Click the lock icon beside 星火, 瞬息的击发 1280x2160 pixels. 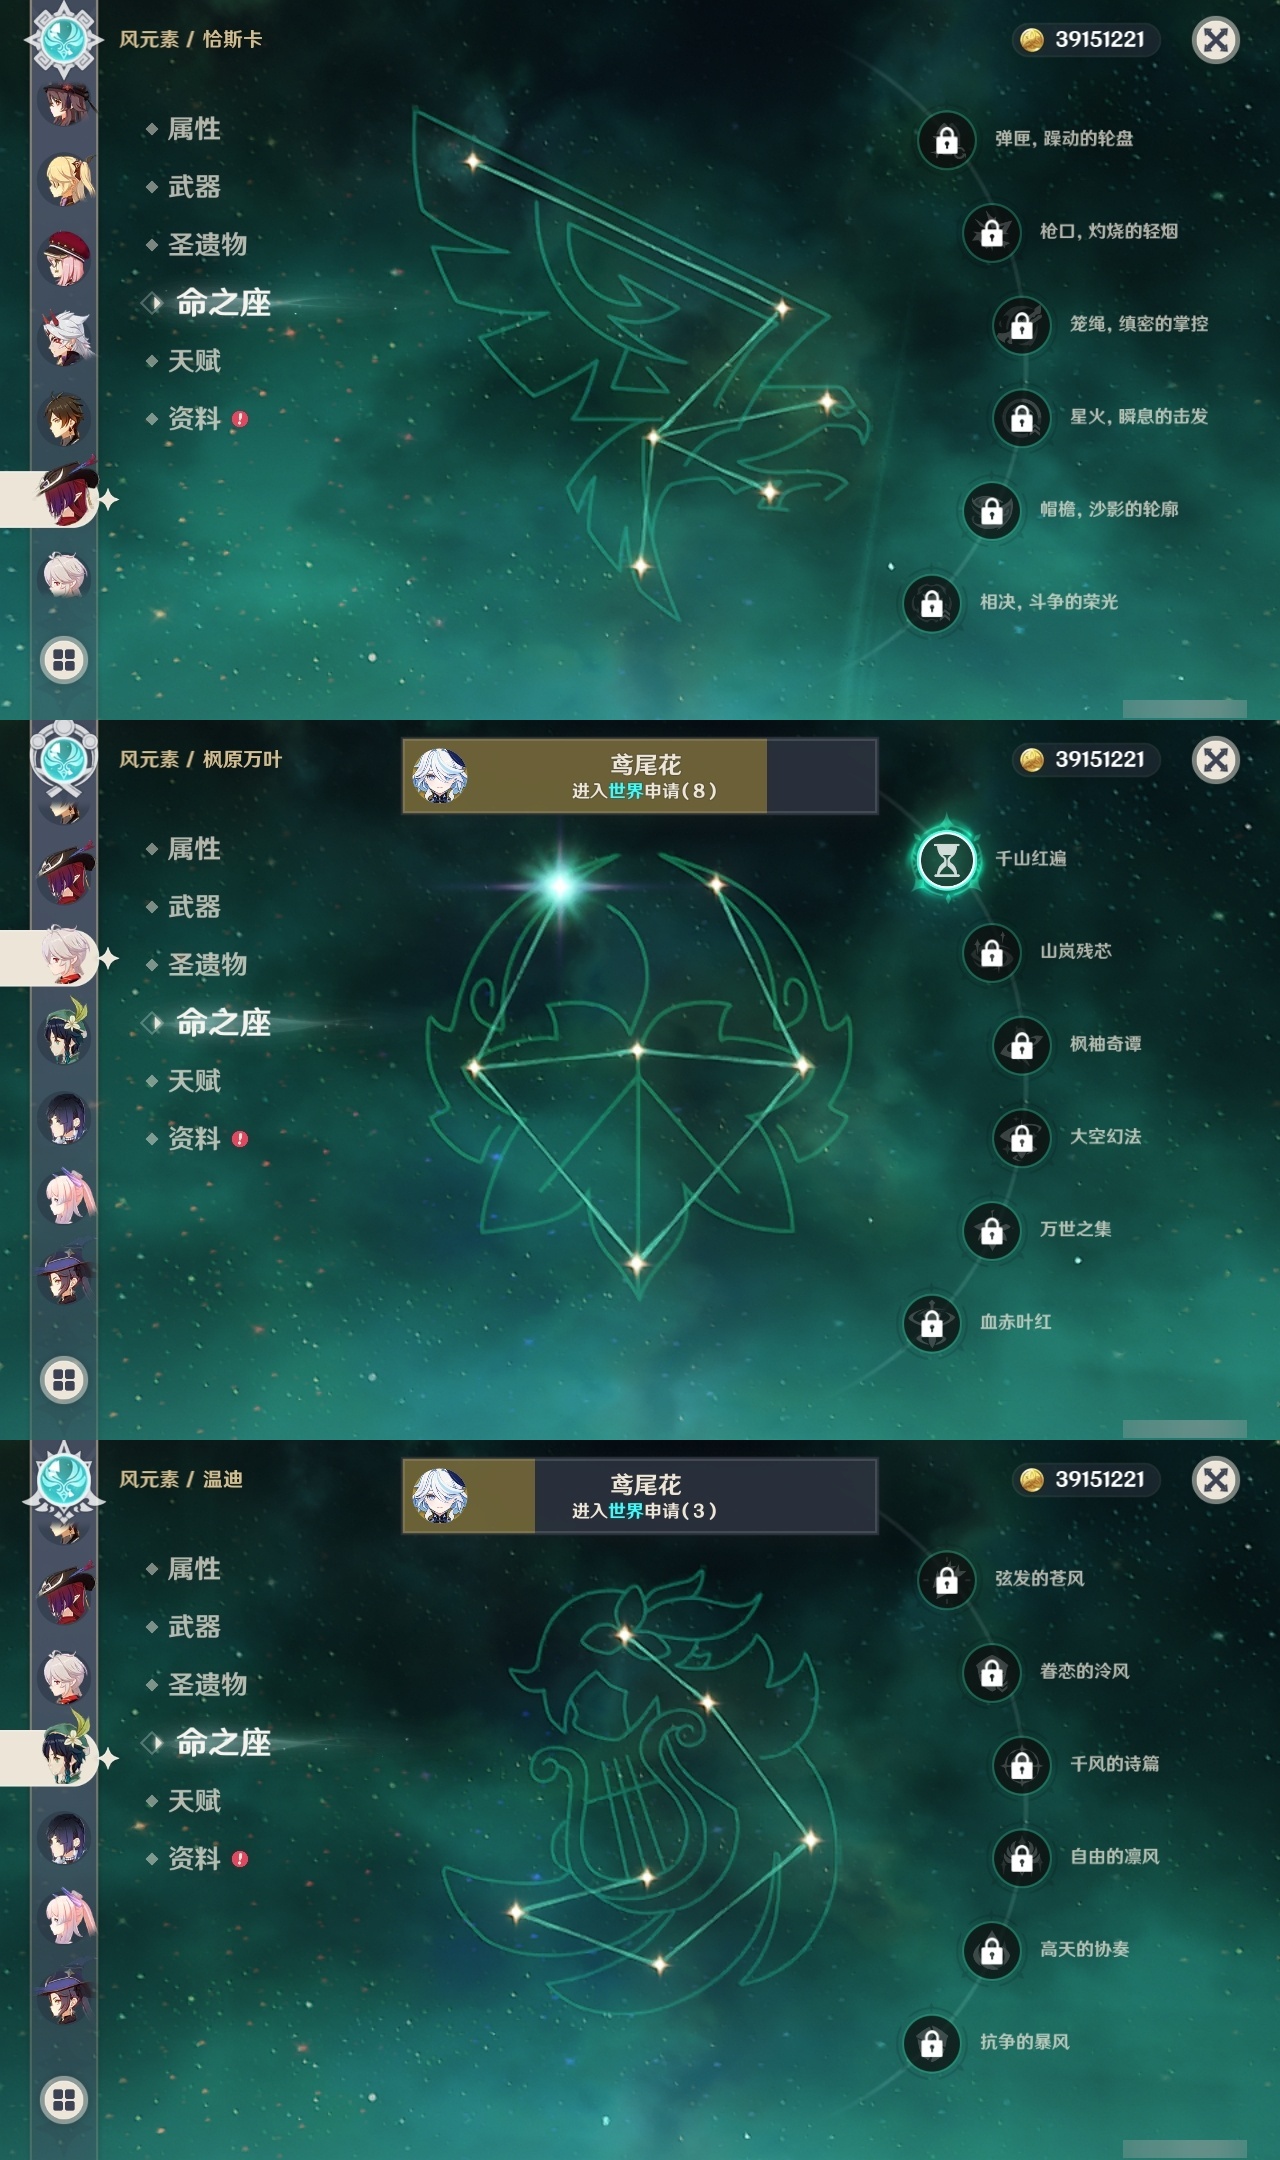tap(1022, 418)
